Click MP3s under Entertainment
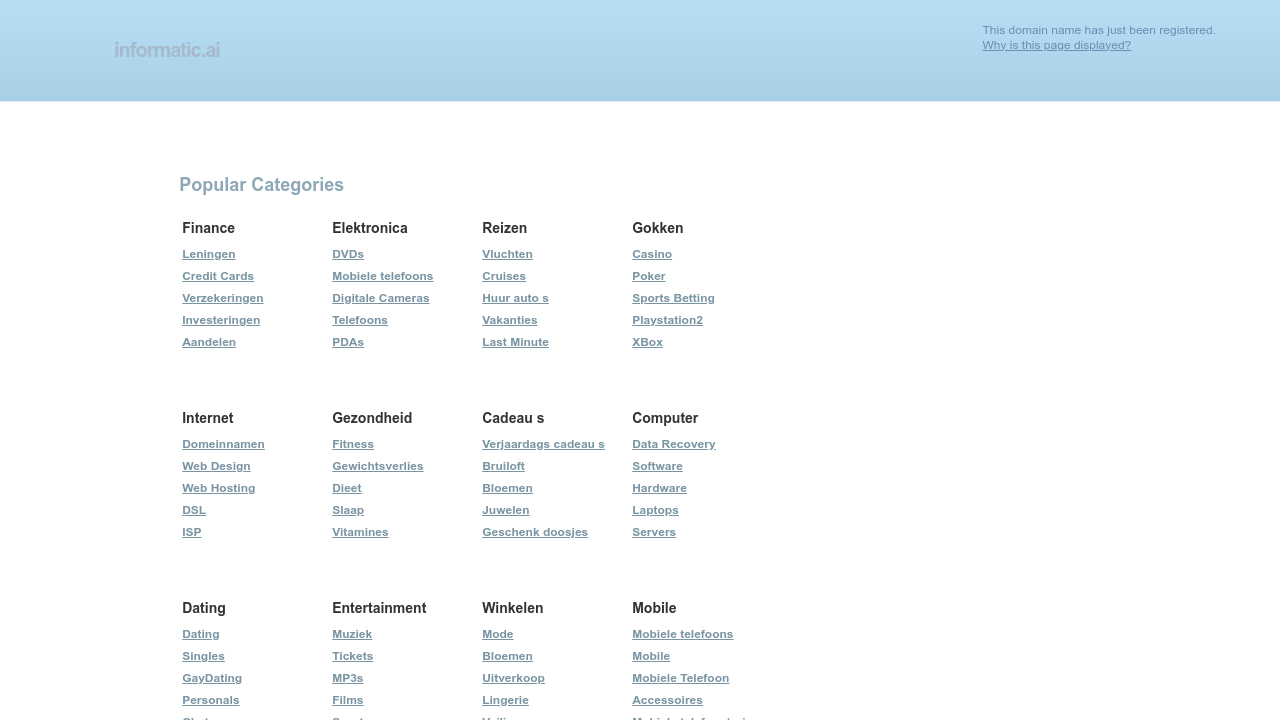 click(347, 678)
